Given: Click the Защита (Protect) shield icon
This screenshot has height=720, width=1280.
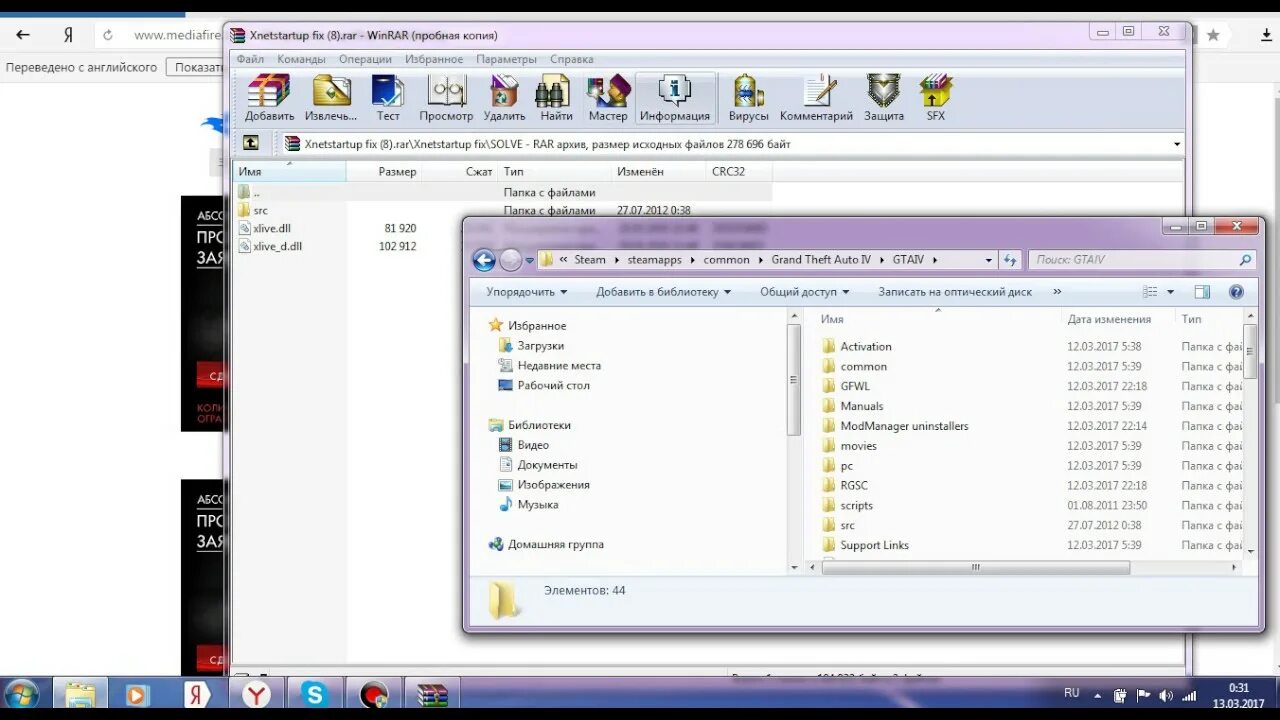Looking at the screenshot, I should click(x=884, y=98).
